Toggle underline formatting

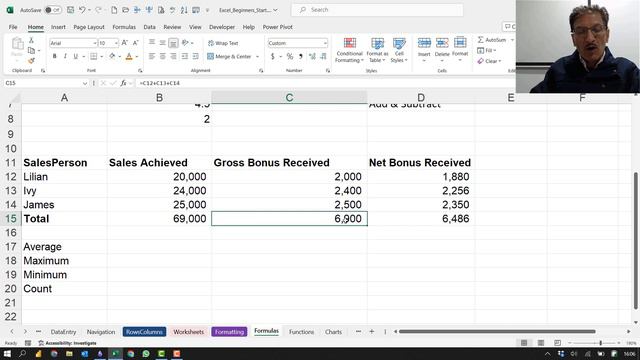pos(76,56)
